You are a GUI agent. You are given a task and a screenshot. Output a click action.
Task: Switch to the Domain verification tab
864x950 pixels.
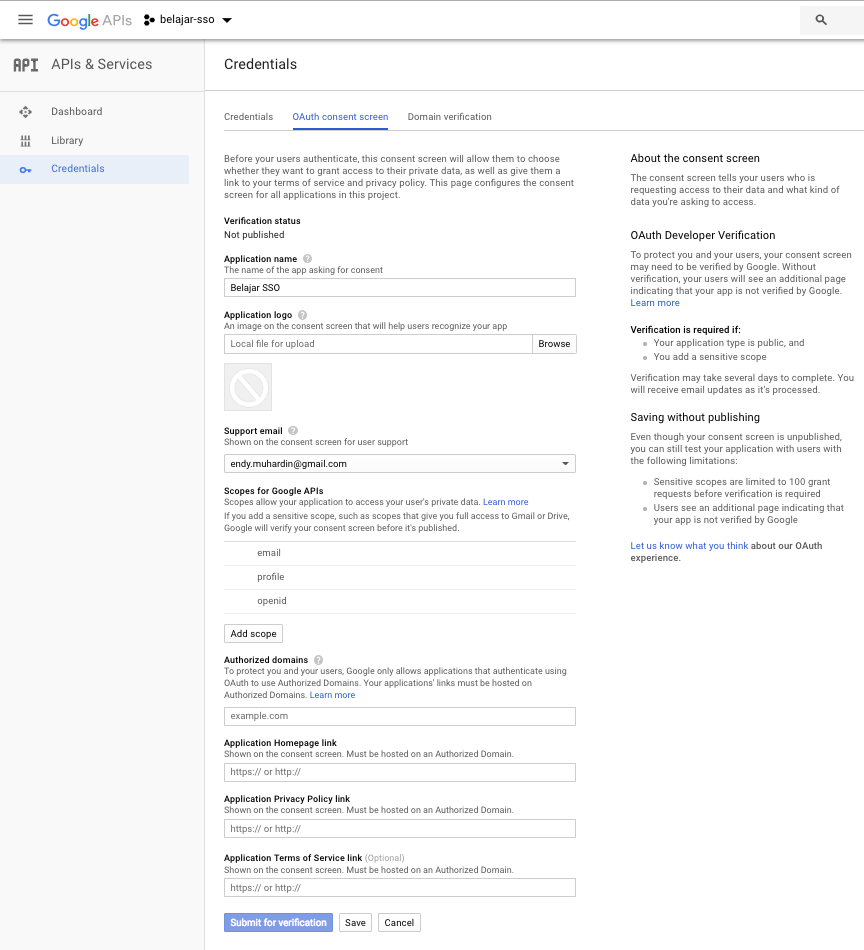[450, 117]
